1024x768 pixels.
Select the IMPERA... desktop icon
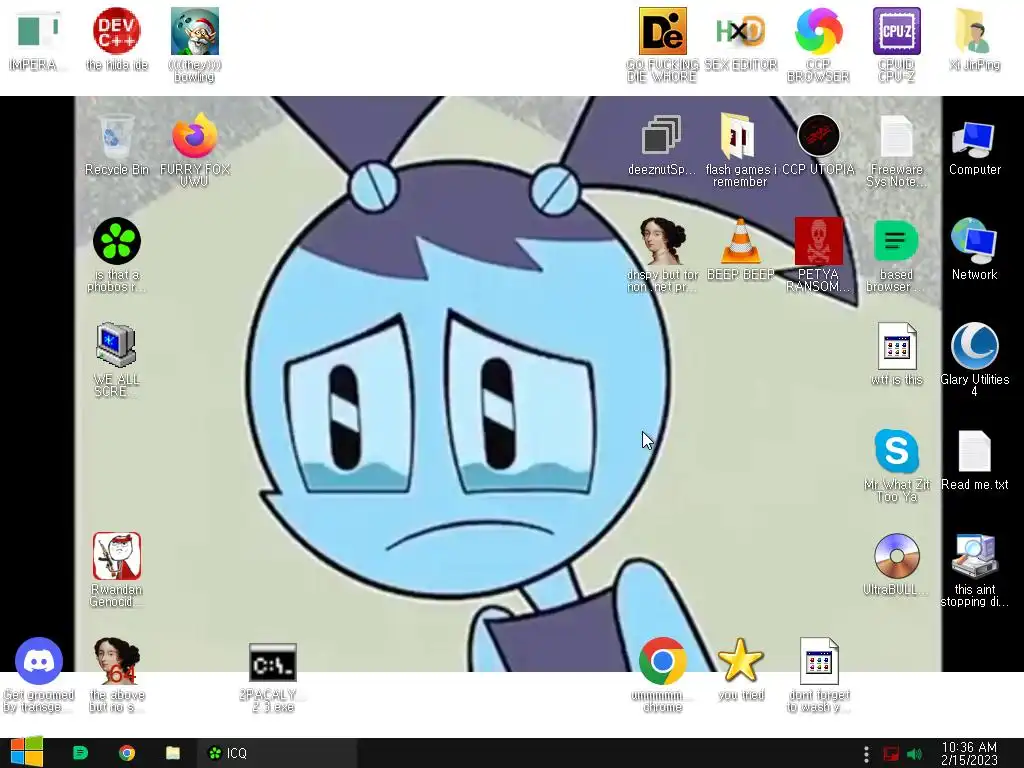(x=38, y=31)
